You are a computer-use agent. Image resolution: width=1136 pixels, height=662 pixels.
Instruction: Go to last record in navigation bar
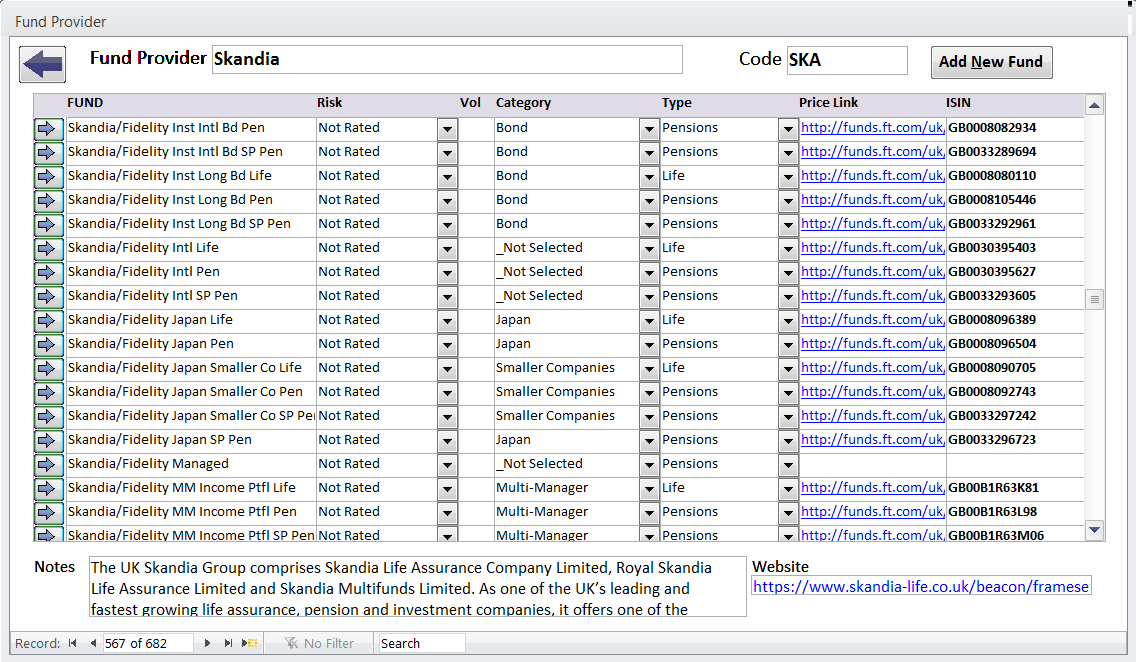[228, 643]
